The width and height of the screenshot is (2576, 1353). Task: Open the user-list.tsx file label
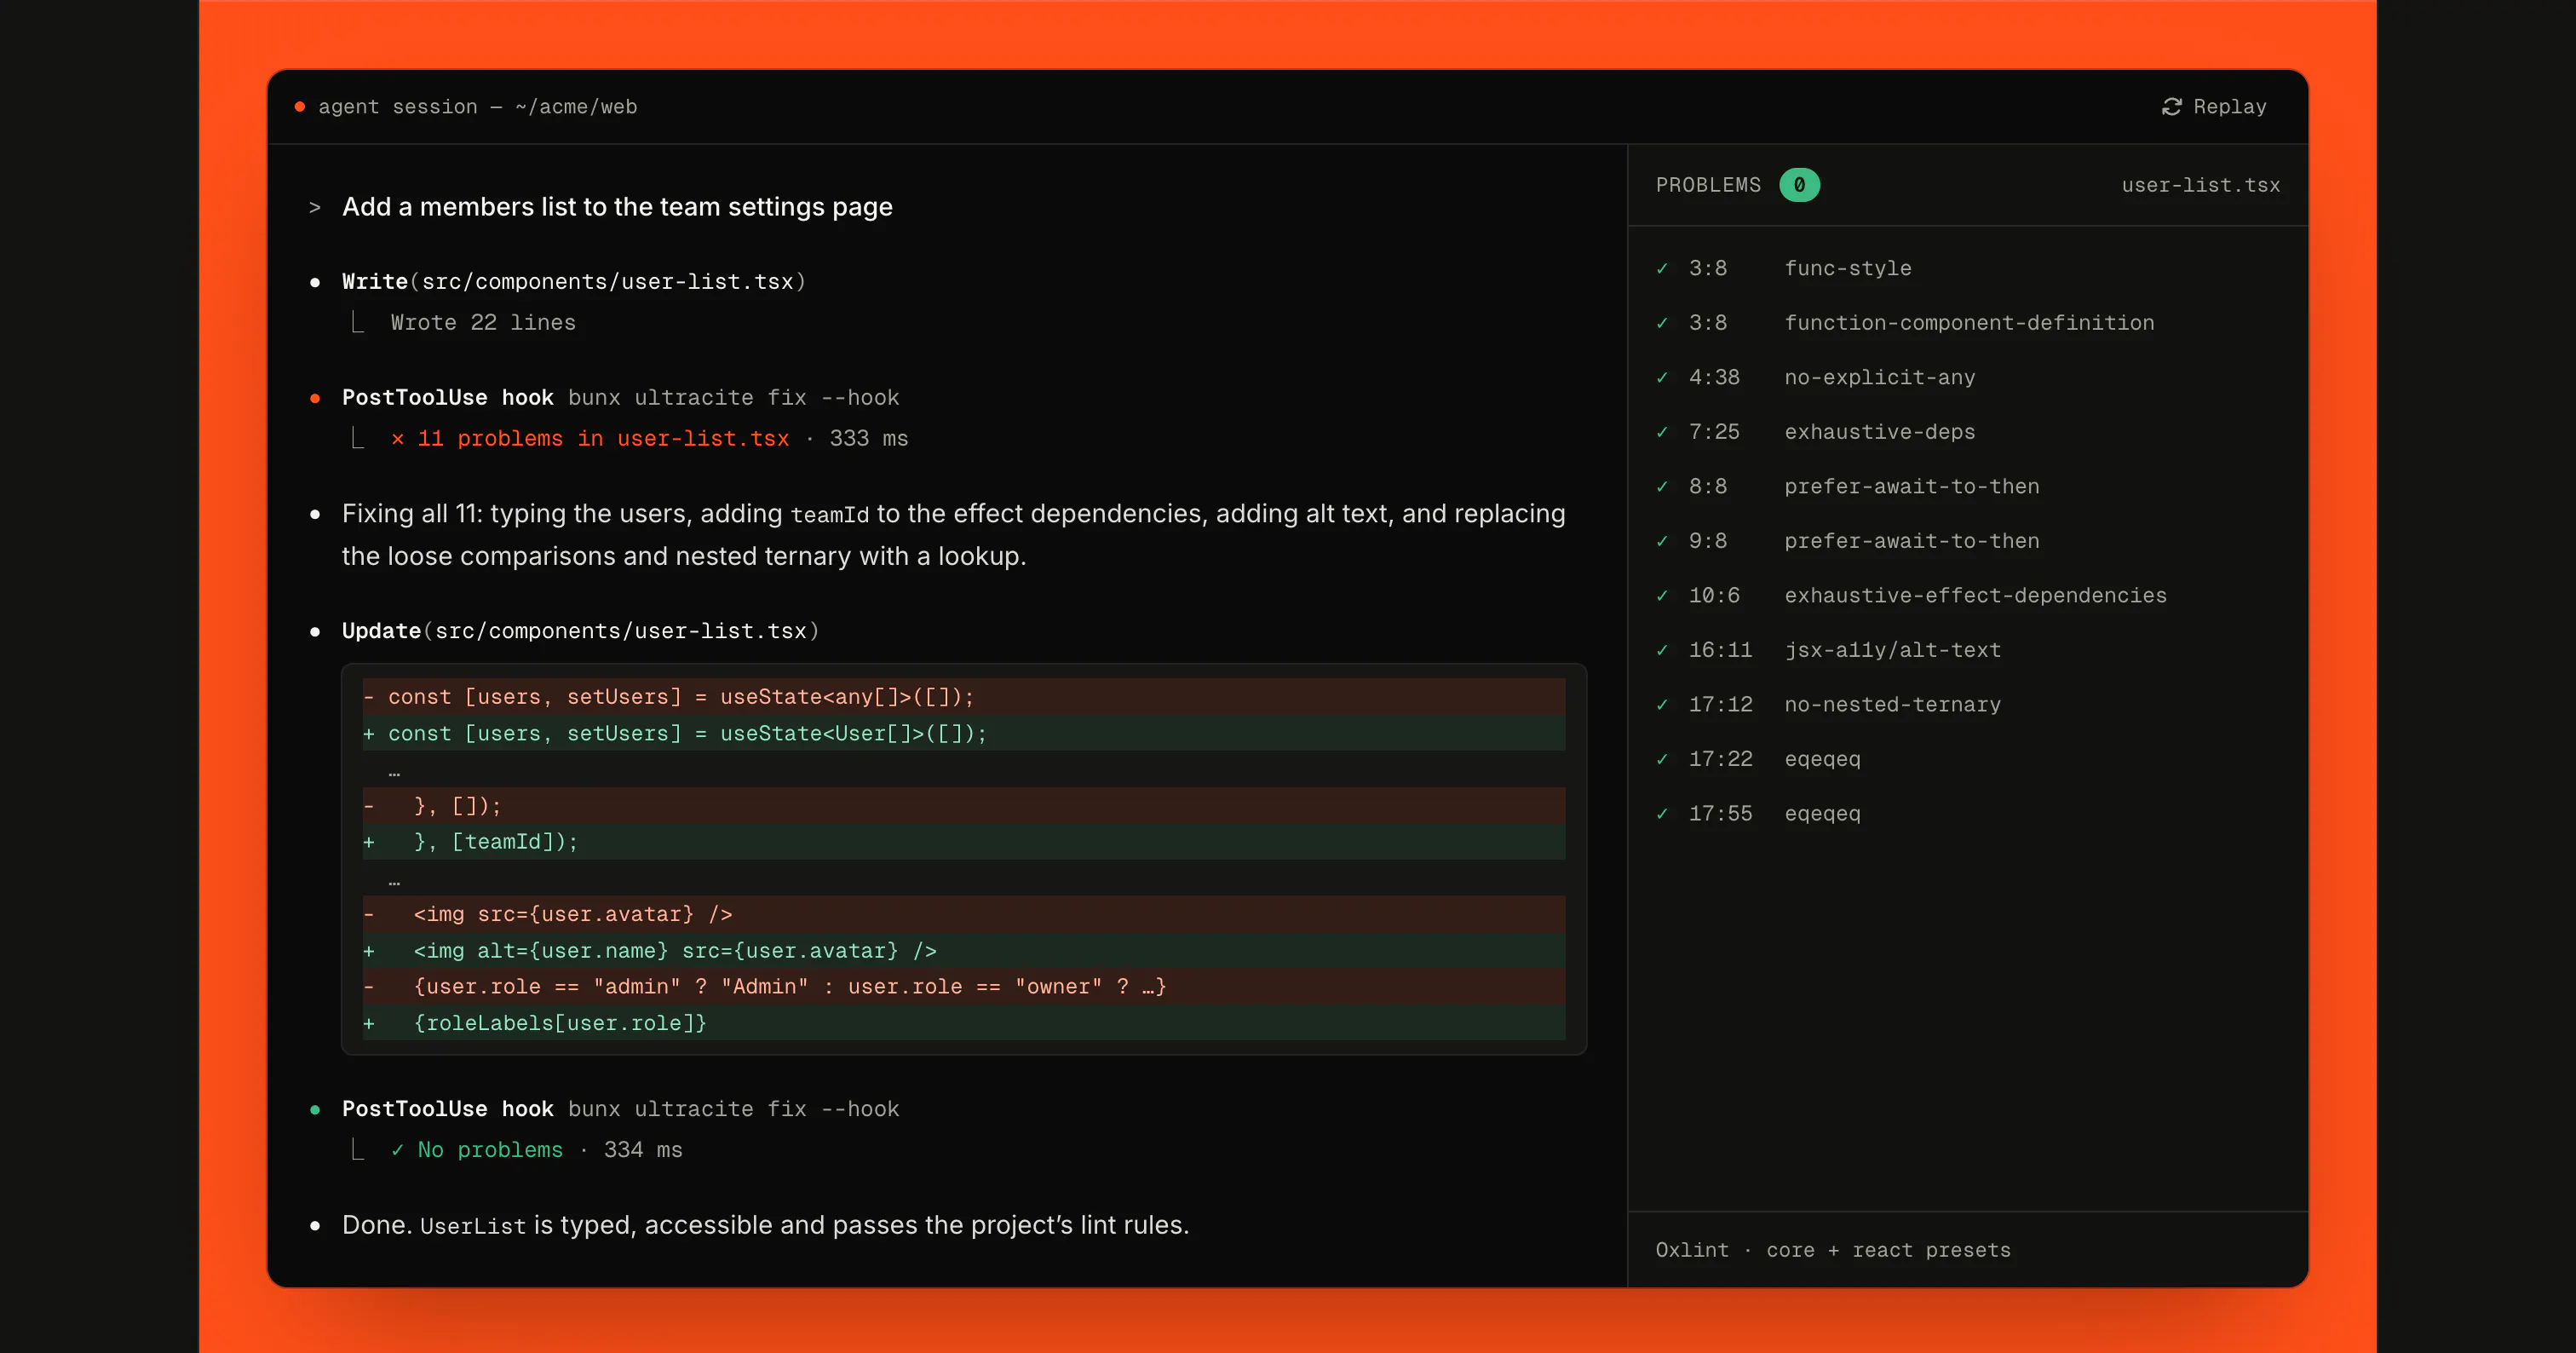point(2200,185)
